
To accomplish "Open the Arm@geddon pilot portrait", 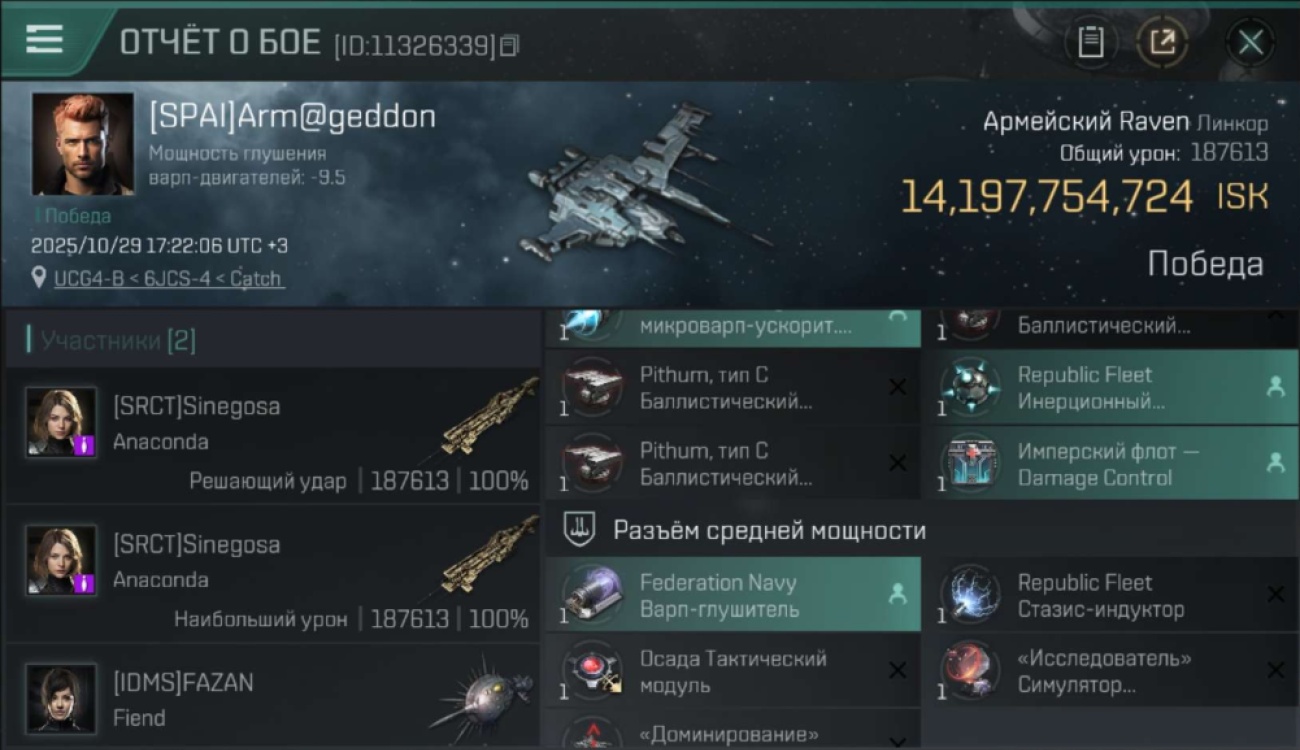I will click(x=83, y=144).
